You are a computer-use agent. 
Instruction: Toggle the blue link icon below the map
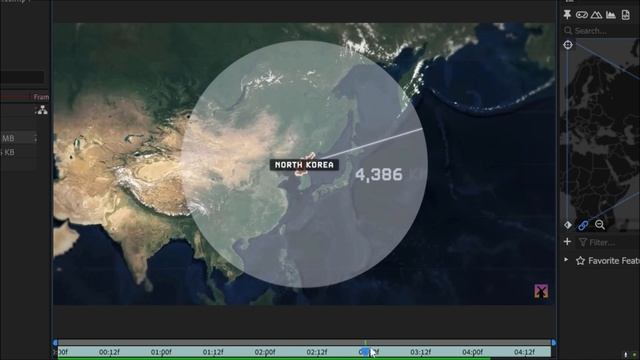tap(583, 225)
